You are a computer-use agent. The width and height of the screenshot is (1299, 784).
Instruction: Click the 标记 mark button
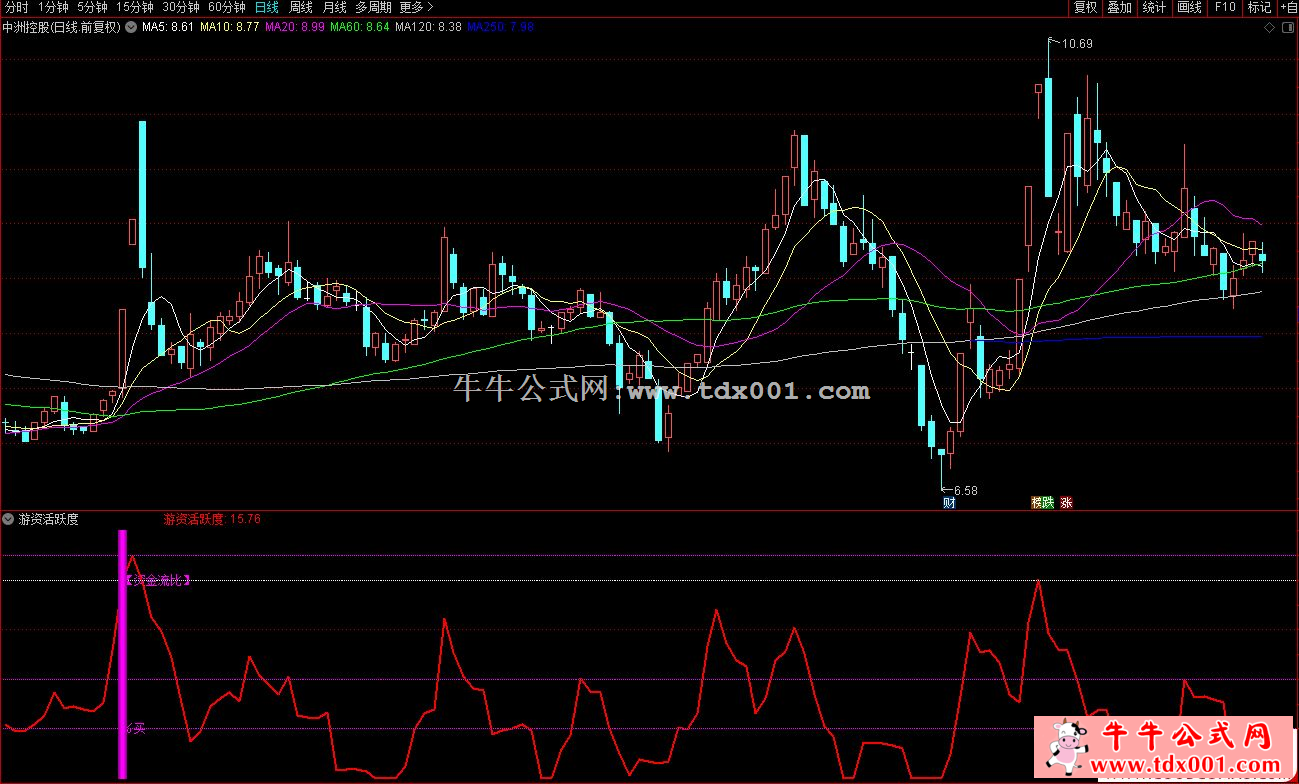pos(1259,8)
